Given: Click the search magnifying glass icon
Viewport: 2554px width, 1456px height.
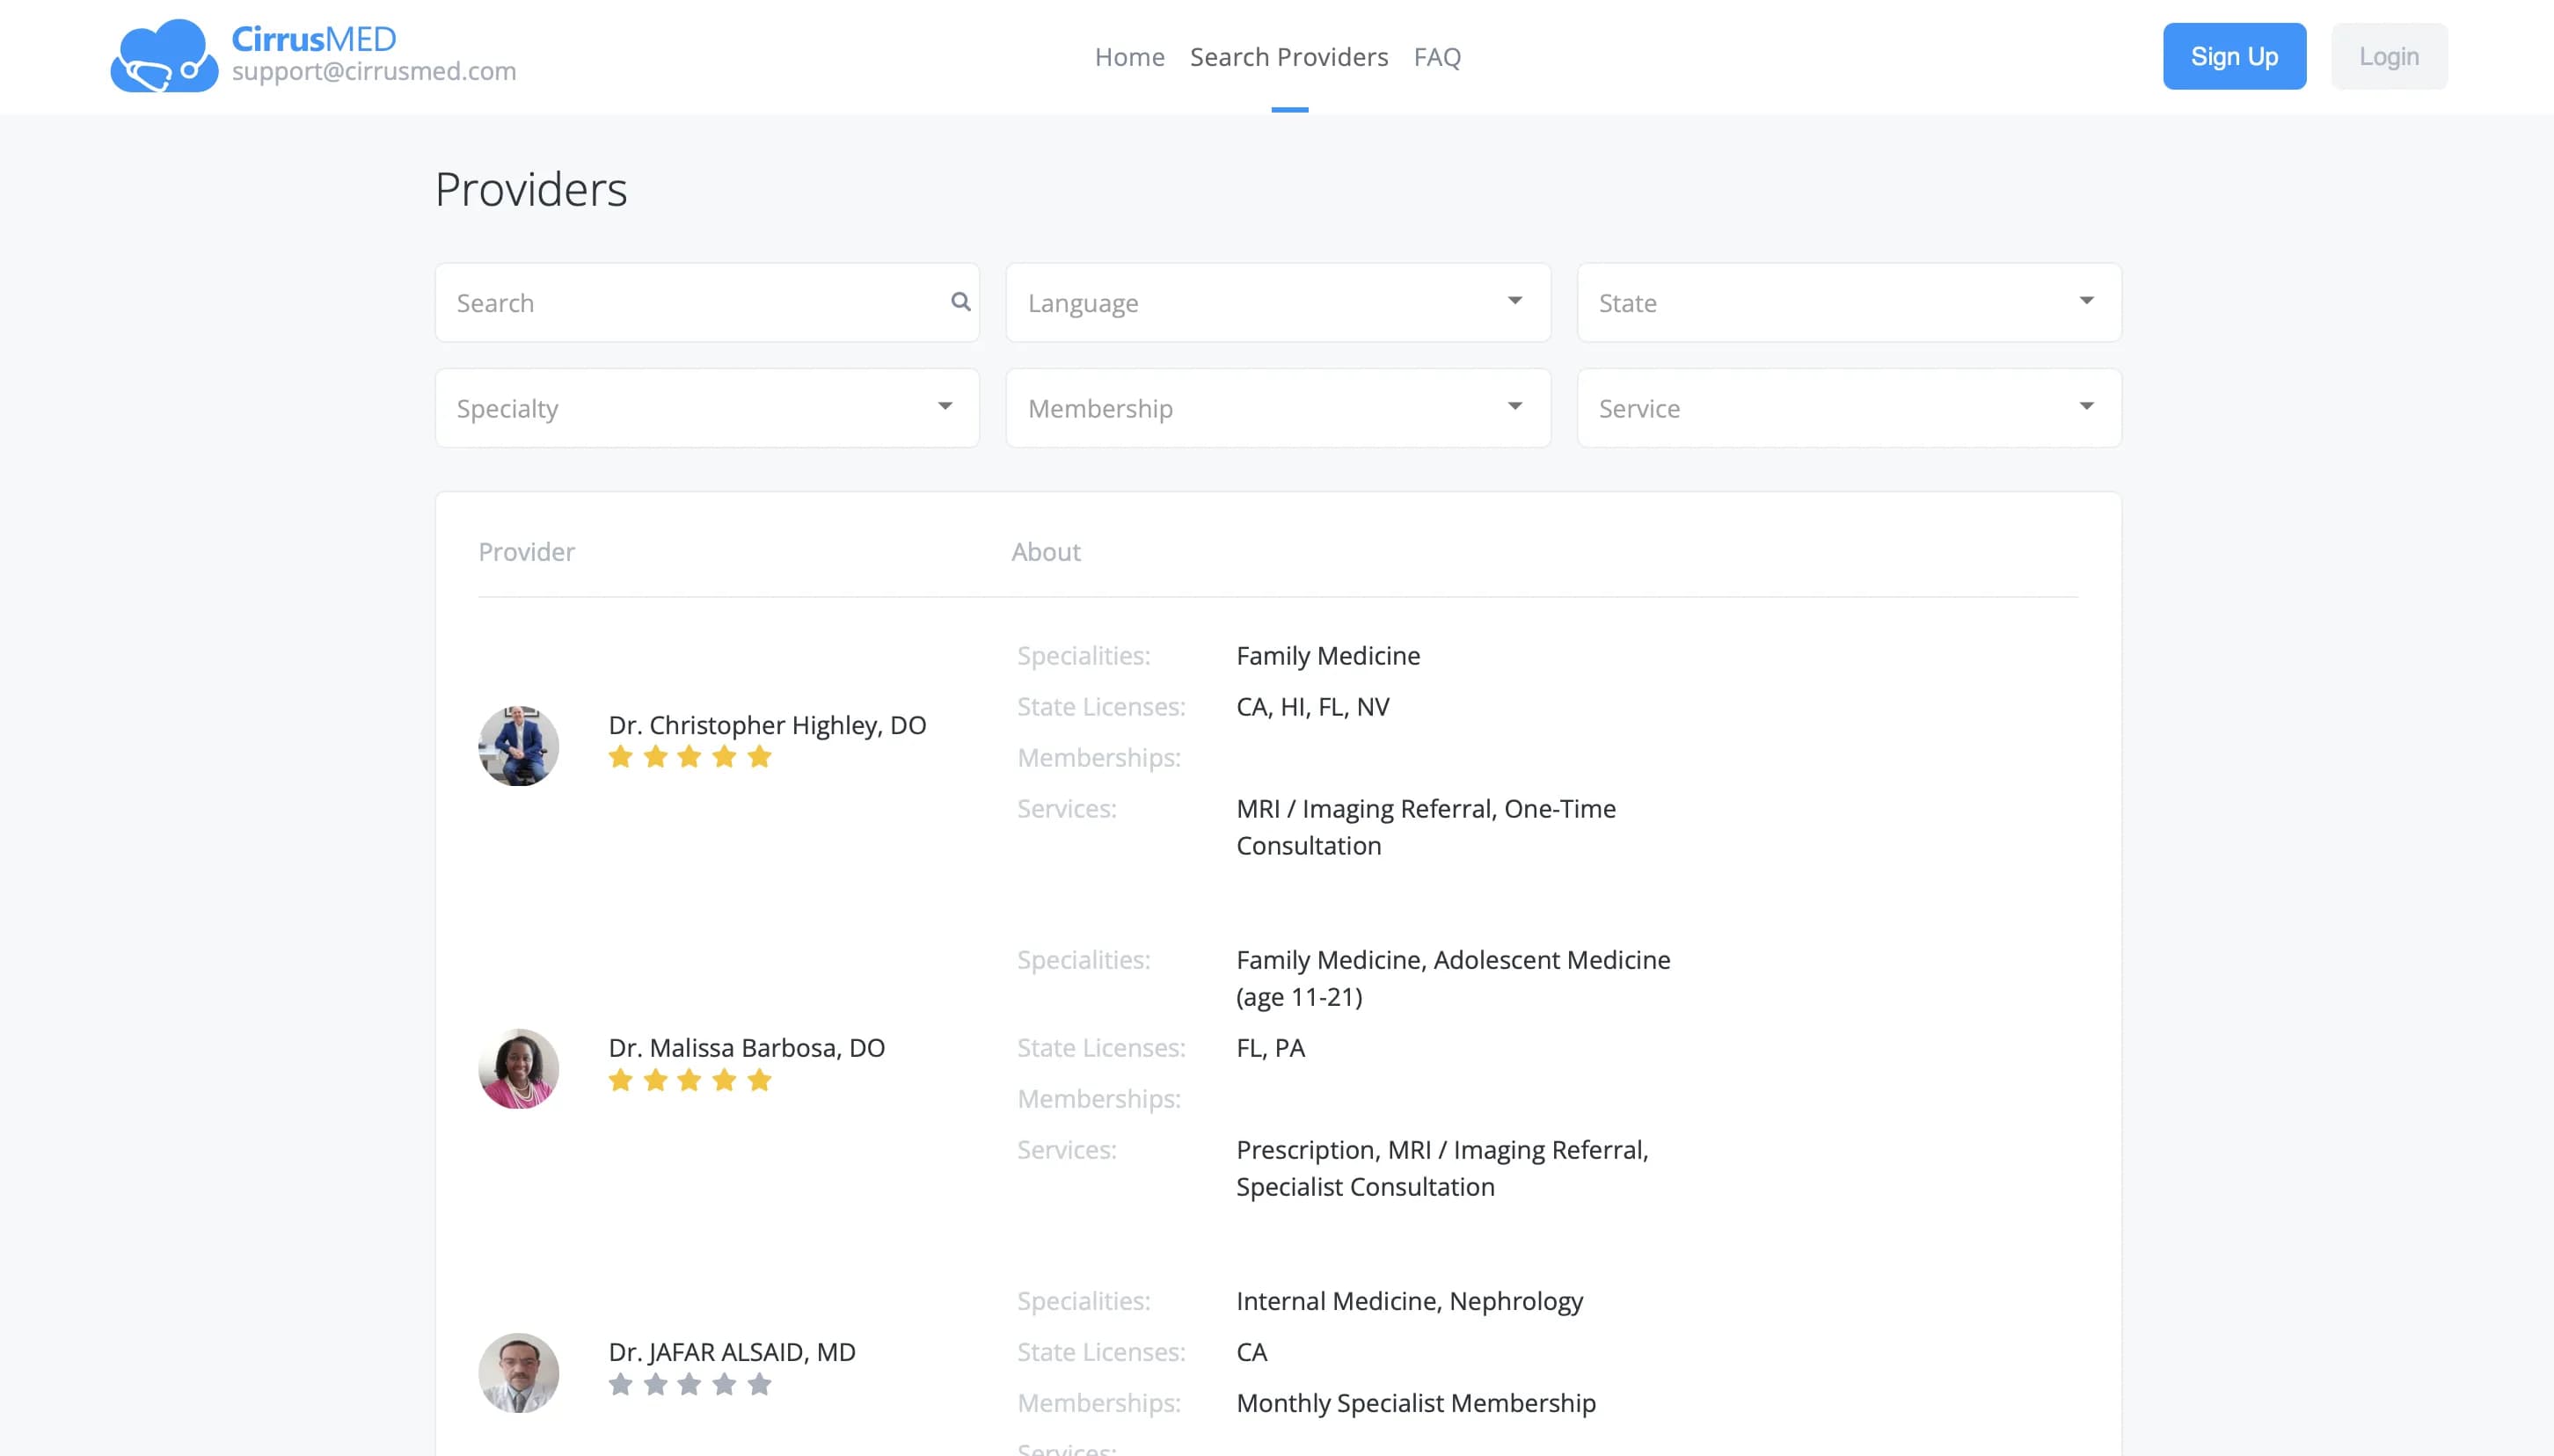Looking at the screenshot, I should (960, 302).
